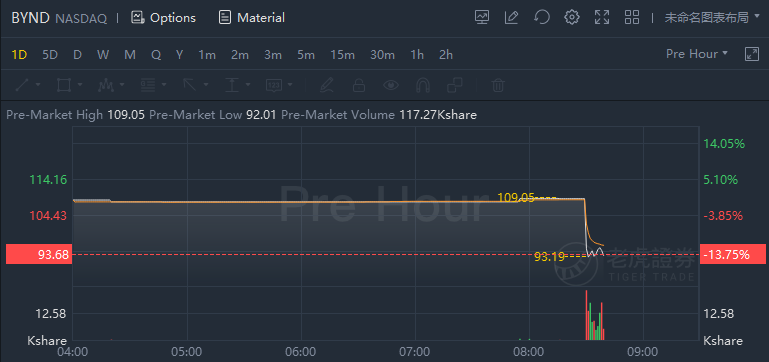Click the chart monitor icon in the header
769x362 pixels.
482,18
